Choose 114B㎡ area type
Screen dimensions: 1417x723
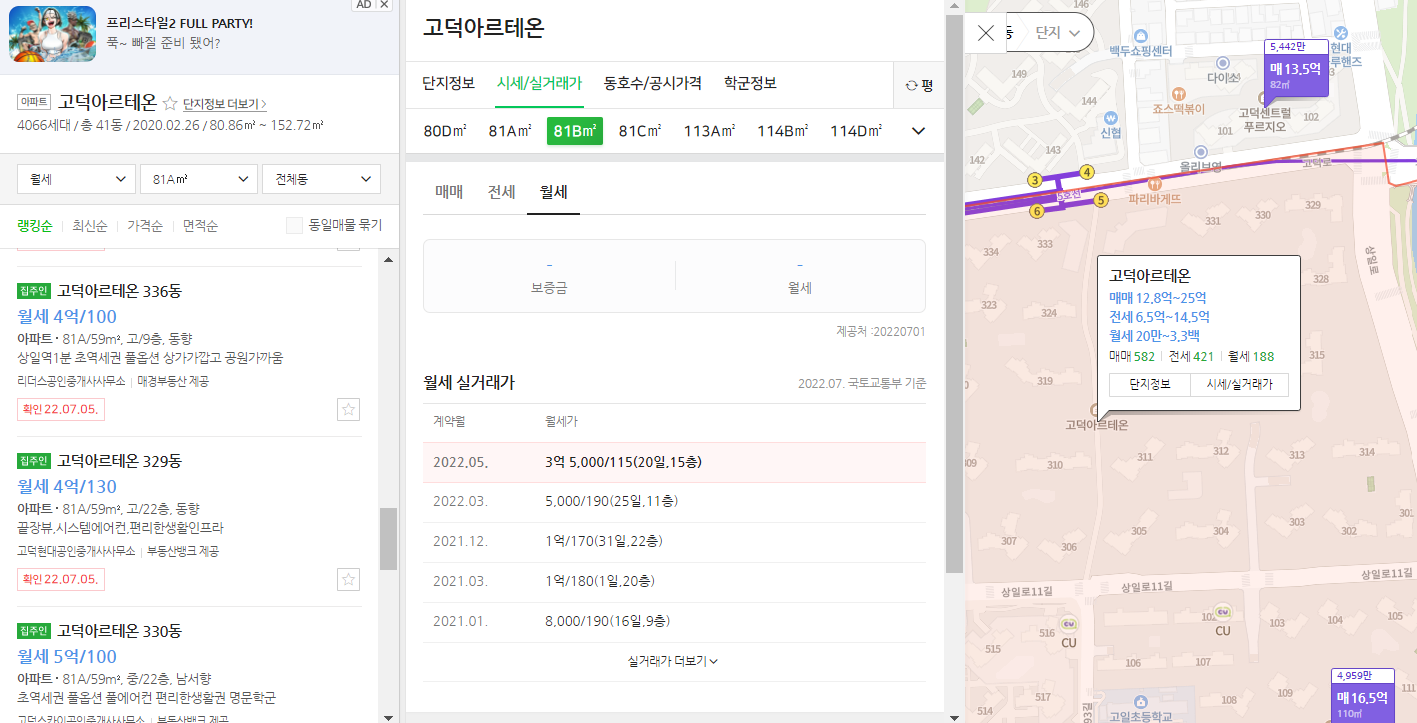coord(784,131)
